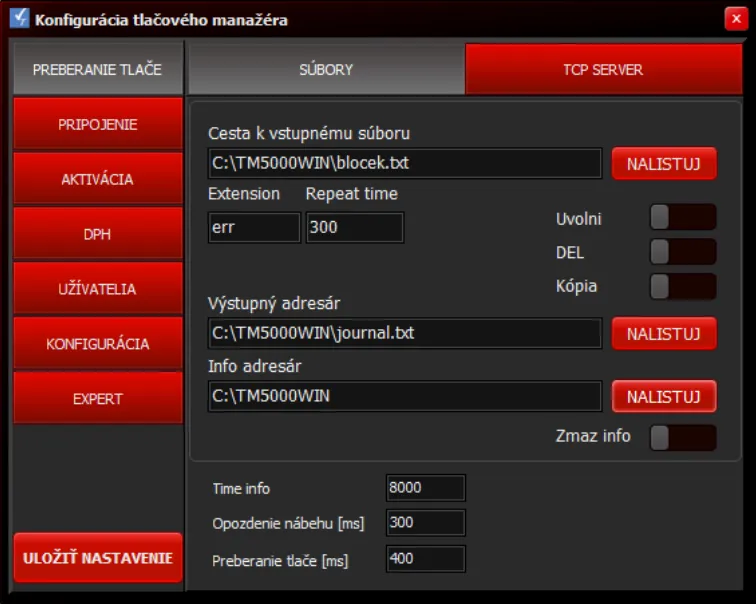Screen dimensions: 756x604
Task: Click the Výstupný adresár path field
Action: point(404,333)
